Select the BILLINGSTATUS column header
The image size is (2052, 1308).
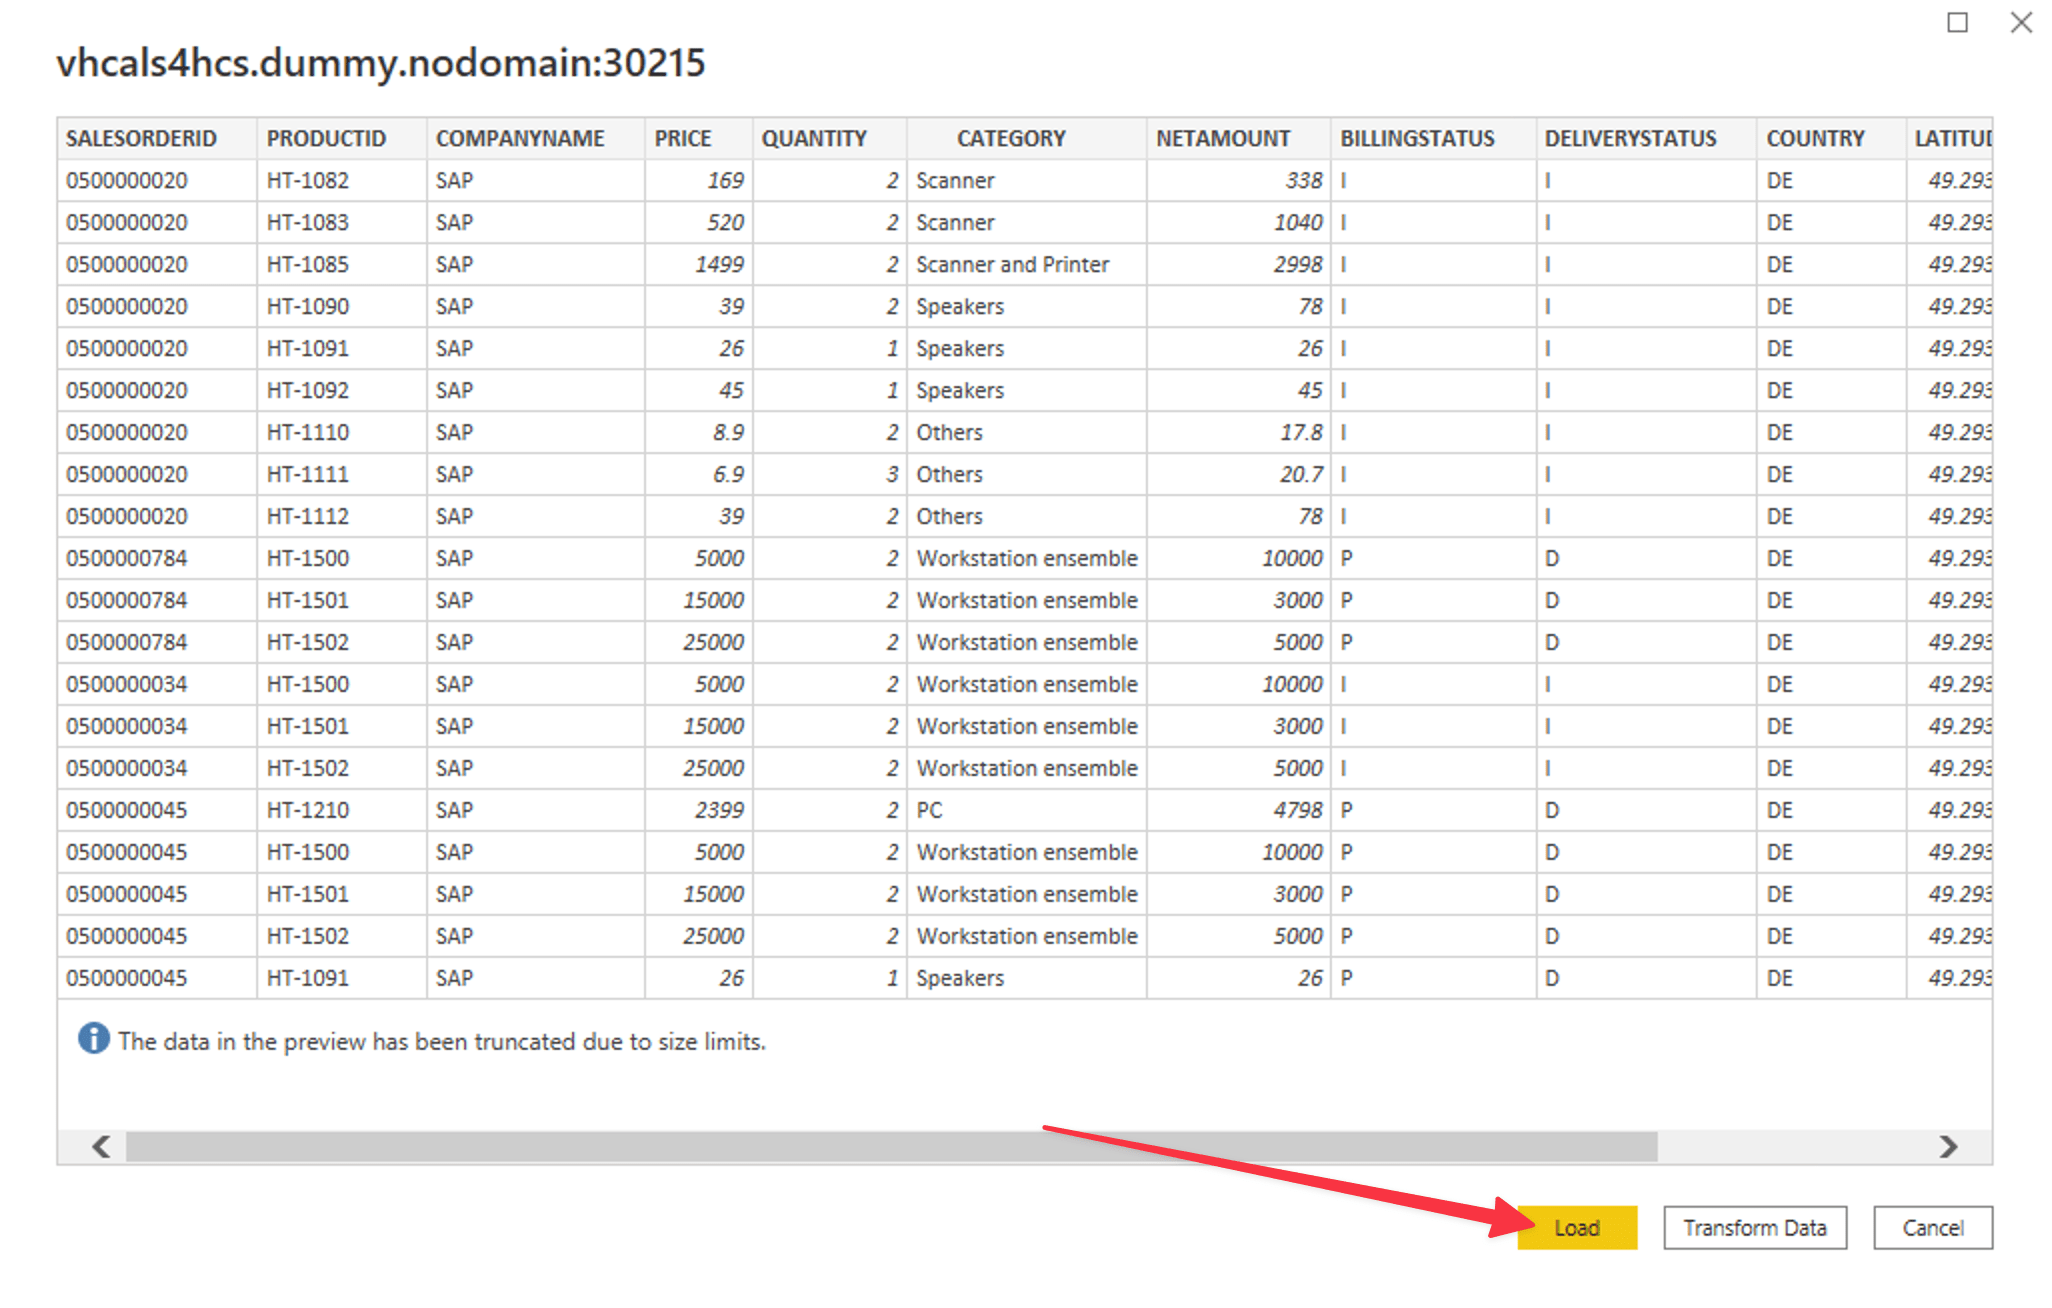1418,138
